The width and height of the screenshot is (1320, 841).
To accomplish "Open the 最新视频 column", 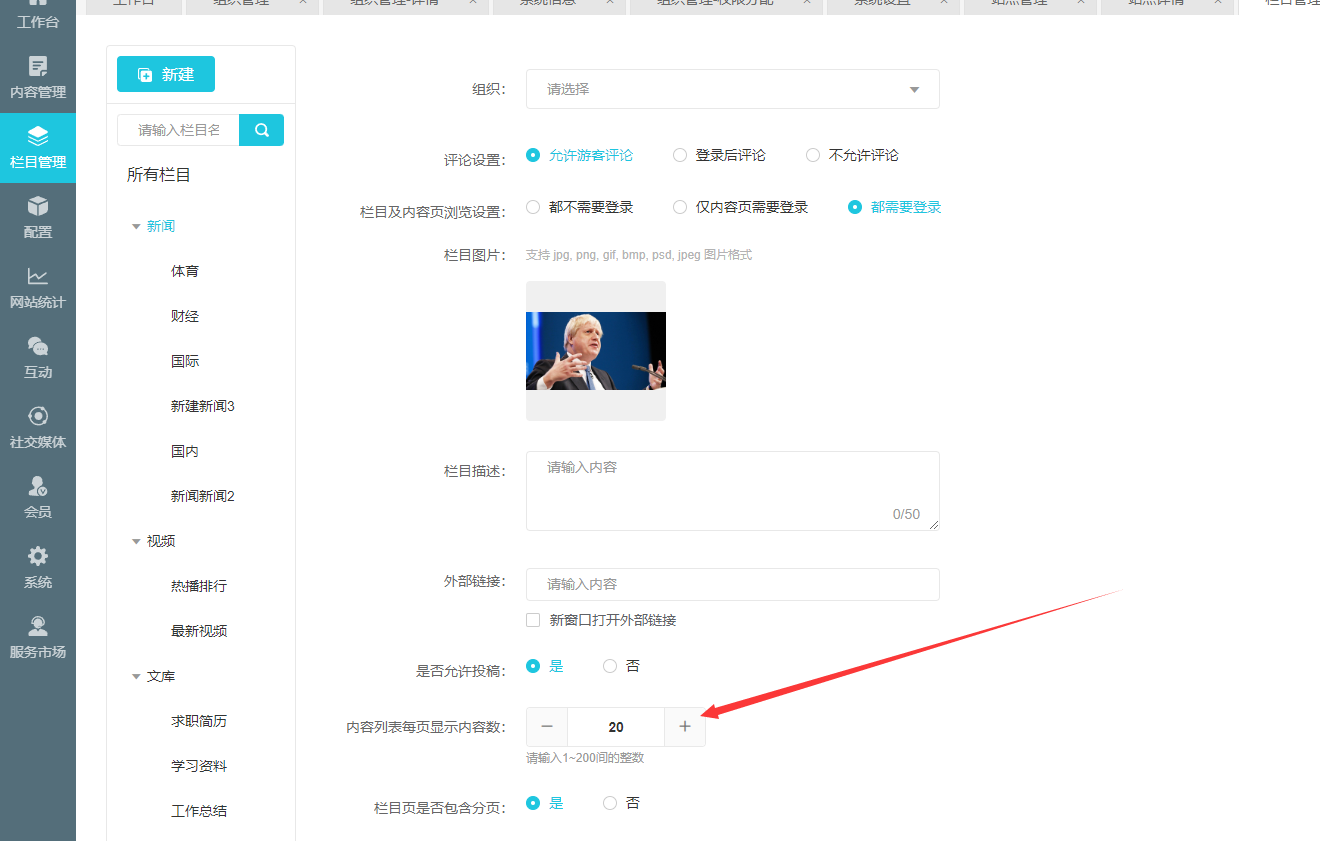I will pos(199,632).
